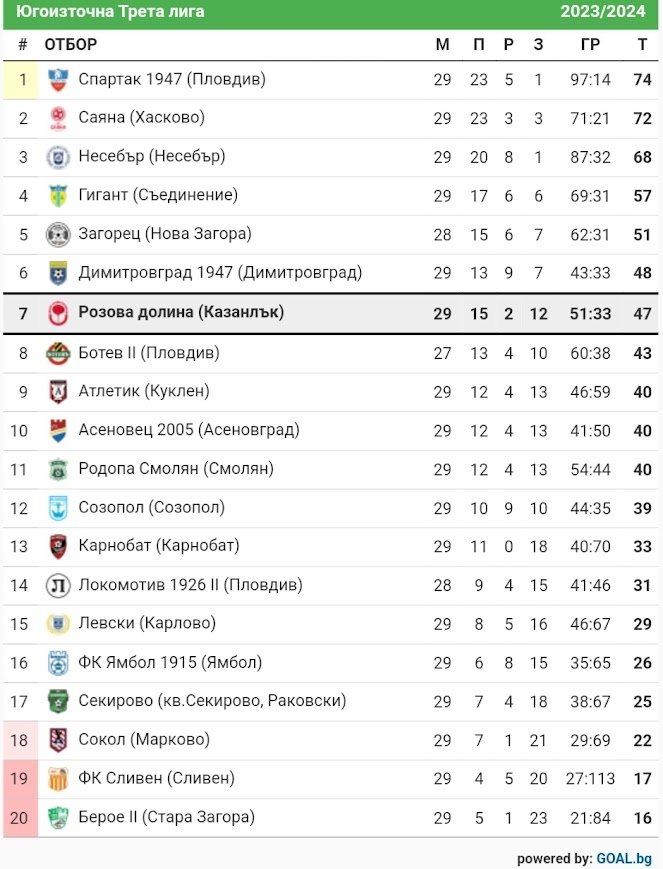Click the ФК Сливен striped crest
The height and width of the screenshot is (869, 663).
point(58,779)
